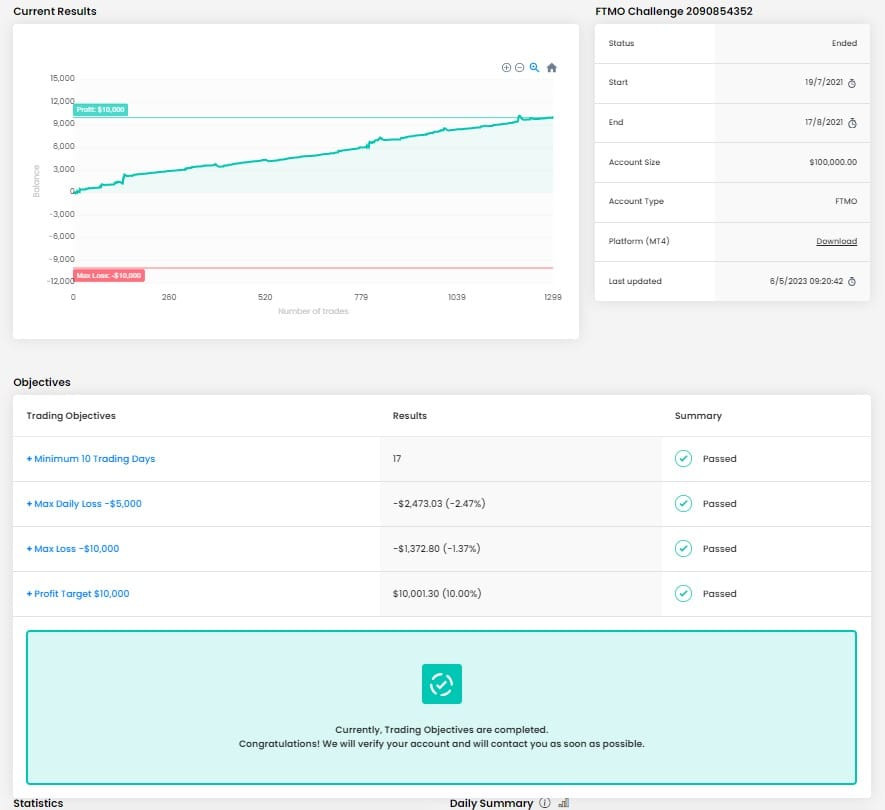Click clock icon next to End date

(852, 123)
